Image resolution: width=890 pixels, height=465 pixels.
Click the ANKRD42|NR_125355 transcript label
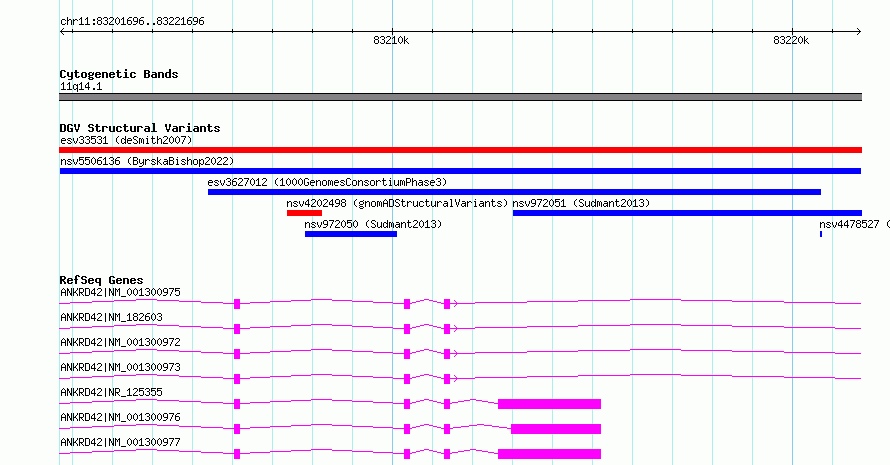tap(111, 392)
